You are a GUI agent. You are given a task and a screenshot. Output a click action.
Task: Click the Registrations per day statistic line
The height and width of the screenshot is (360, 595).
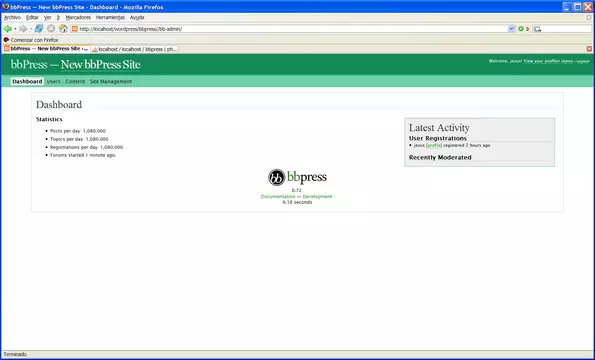pos(87,147)
